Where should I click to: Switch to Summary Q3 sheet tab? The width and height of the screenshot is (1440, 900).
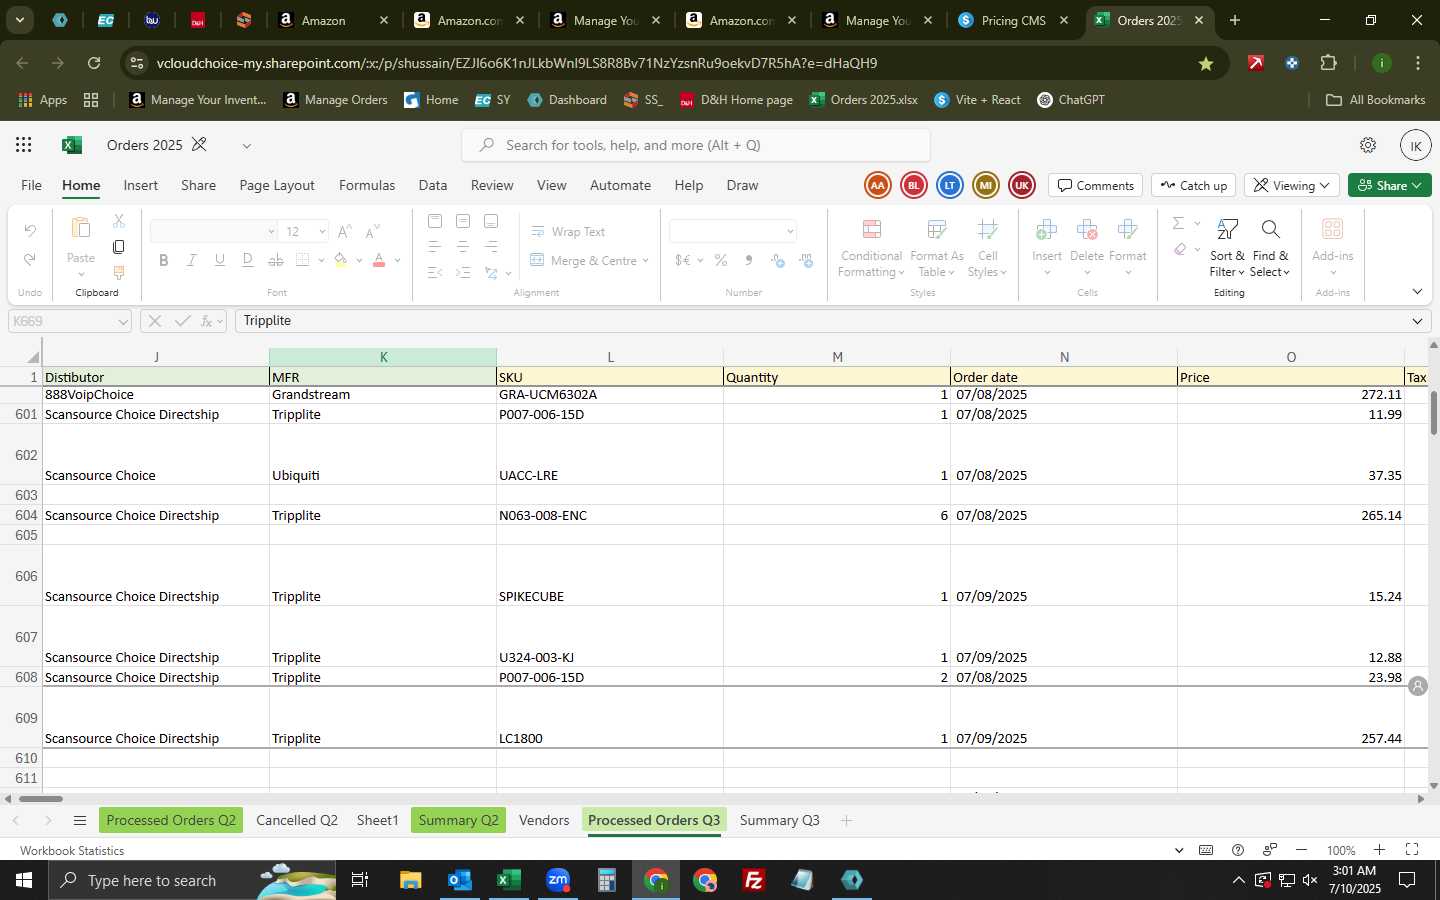(779, 820)
